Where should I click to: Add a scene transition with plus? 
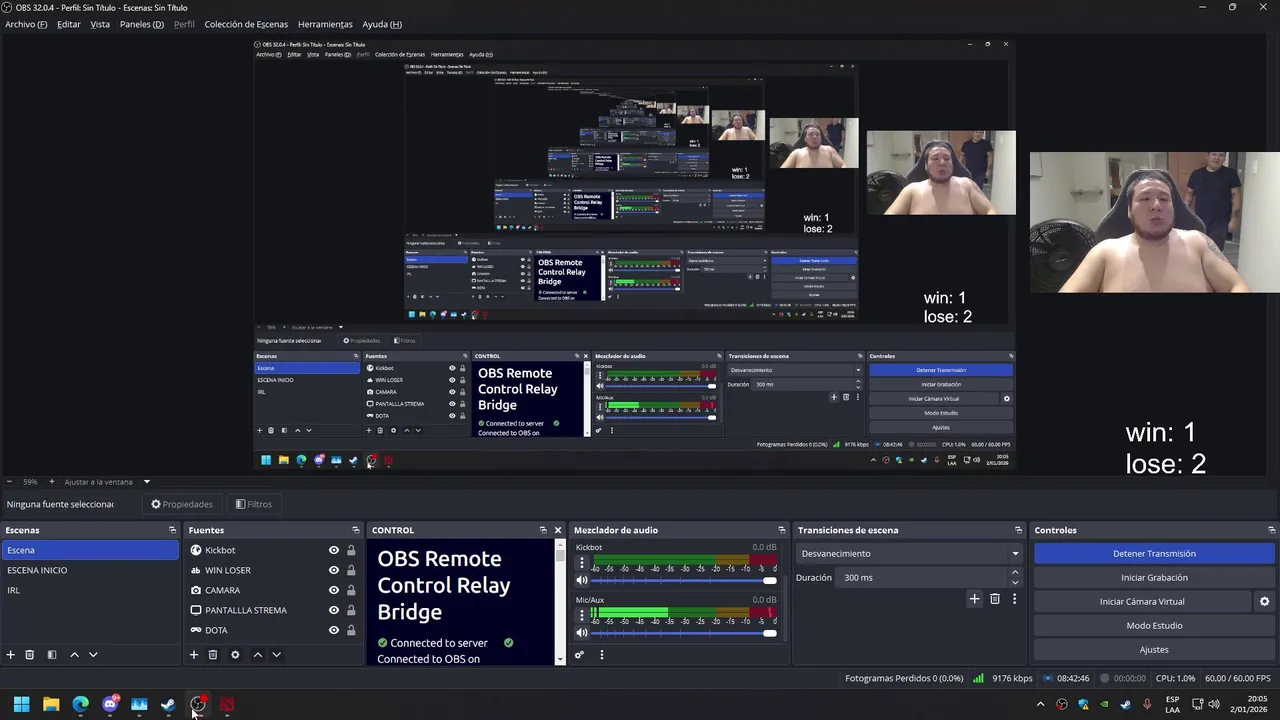coord(974,599)
